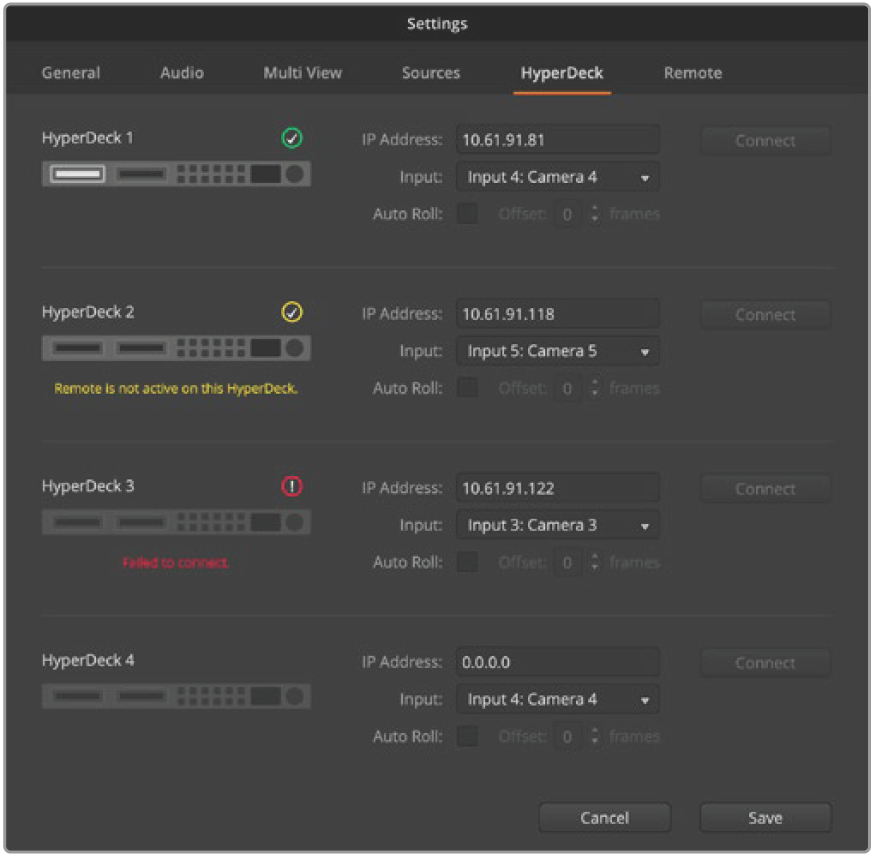The image size is (874, 856).
Task: Select the HyperDeck 2 device image
Action: coord(176,349)
